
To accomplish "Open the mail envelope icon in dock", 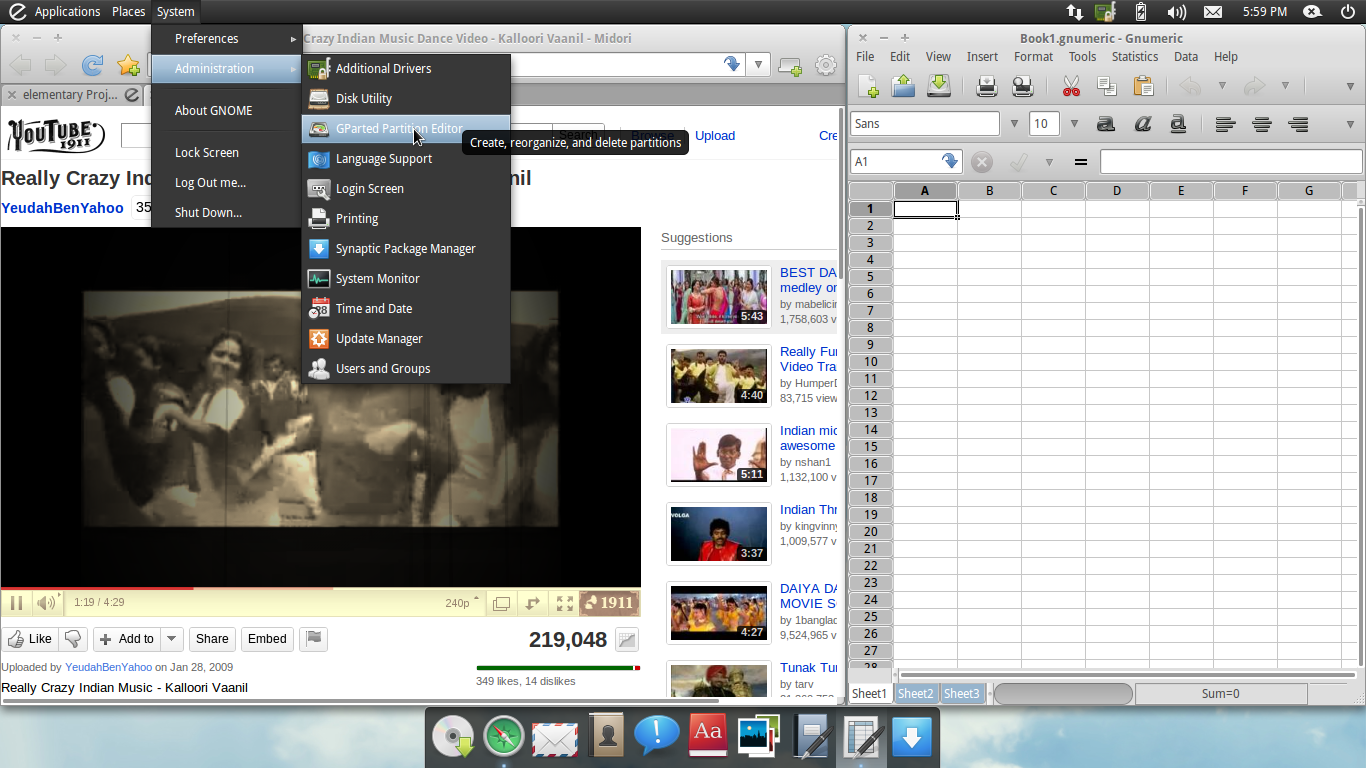I will pyautogui.click(x=555, y=738).
